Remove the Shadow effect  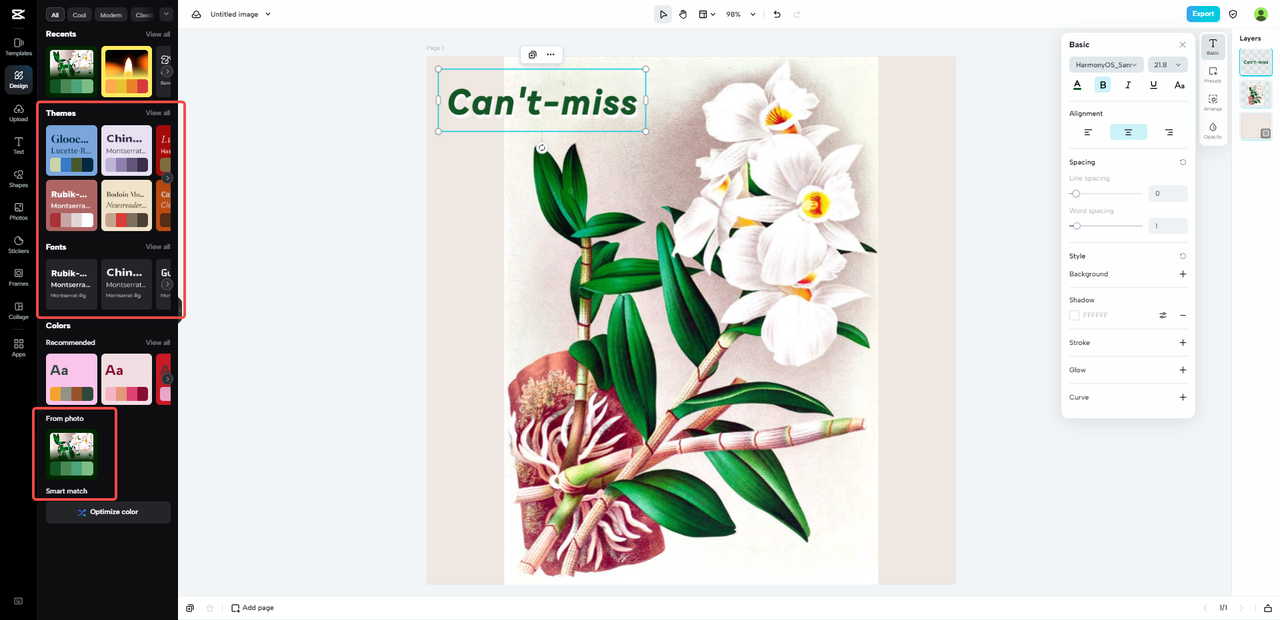pyautogui.click(x=1183, y=315)
